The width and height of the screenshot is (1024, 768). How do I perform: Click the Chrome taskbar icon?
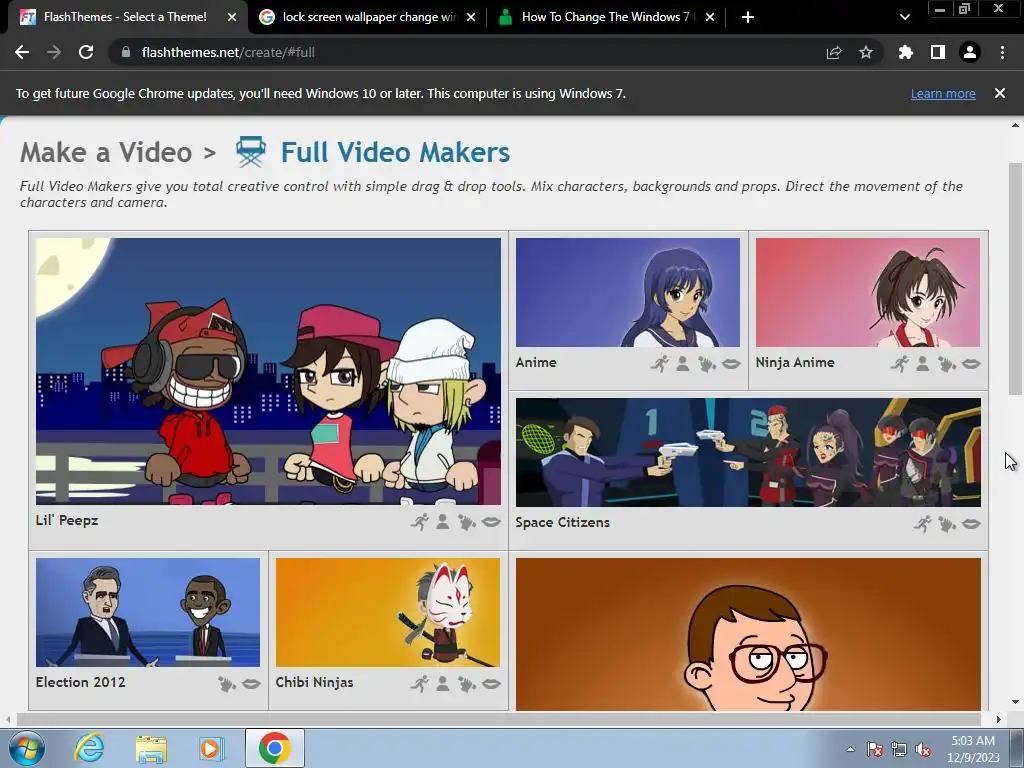pos(274,748)
